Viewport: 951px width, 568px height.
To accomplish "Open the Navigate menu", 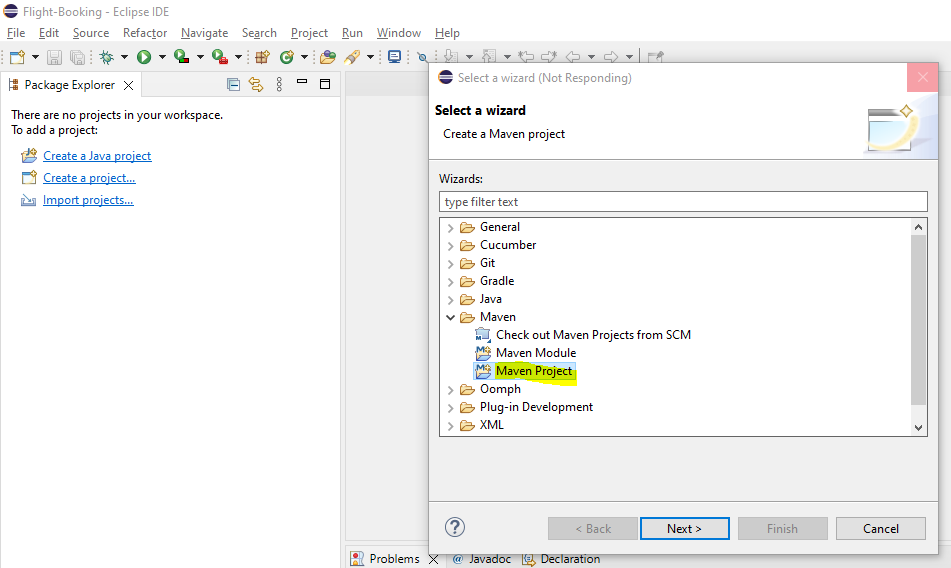I will pos(204,33).
